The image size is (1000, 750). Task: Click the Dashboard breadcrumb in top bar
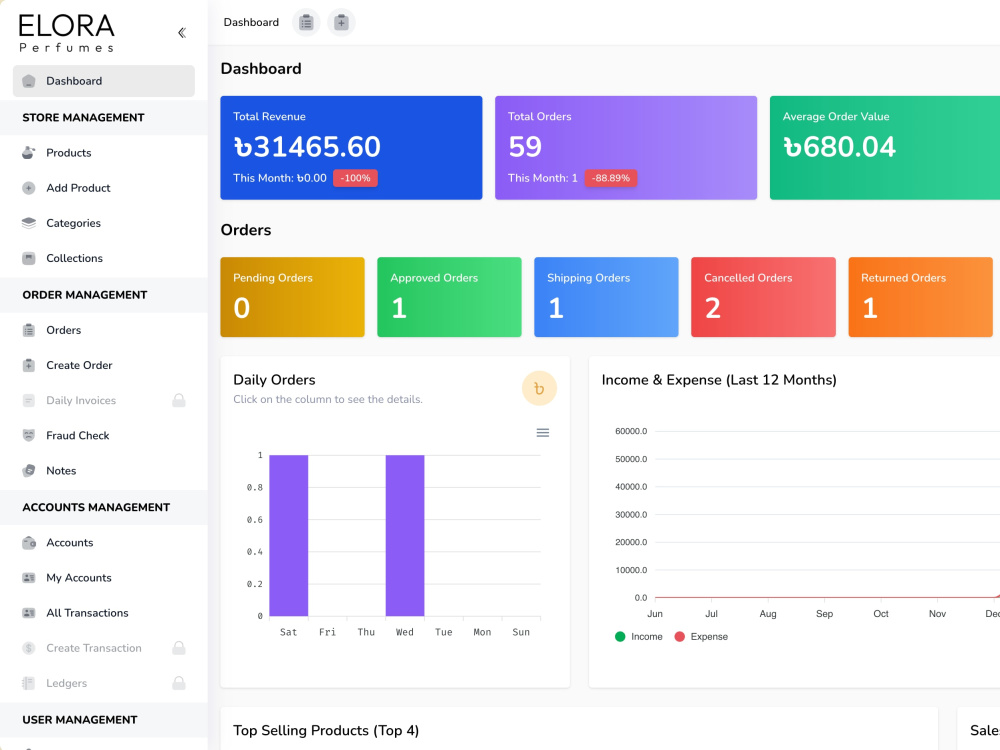(x=251, y=22)
